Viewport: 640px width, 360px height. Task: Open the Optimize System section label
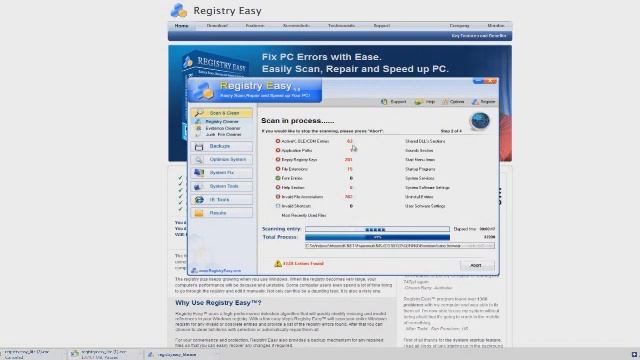point(228,160)
